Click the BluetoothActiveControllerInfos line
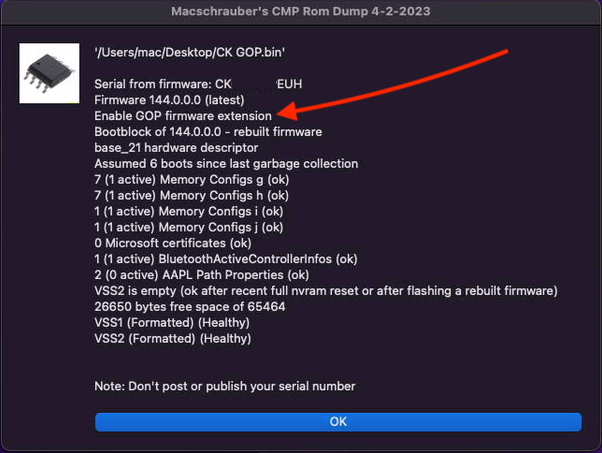 tap(226, 259)
